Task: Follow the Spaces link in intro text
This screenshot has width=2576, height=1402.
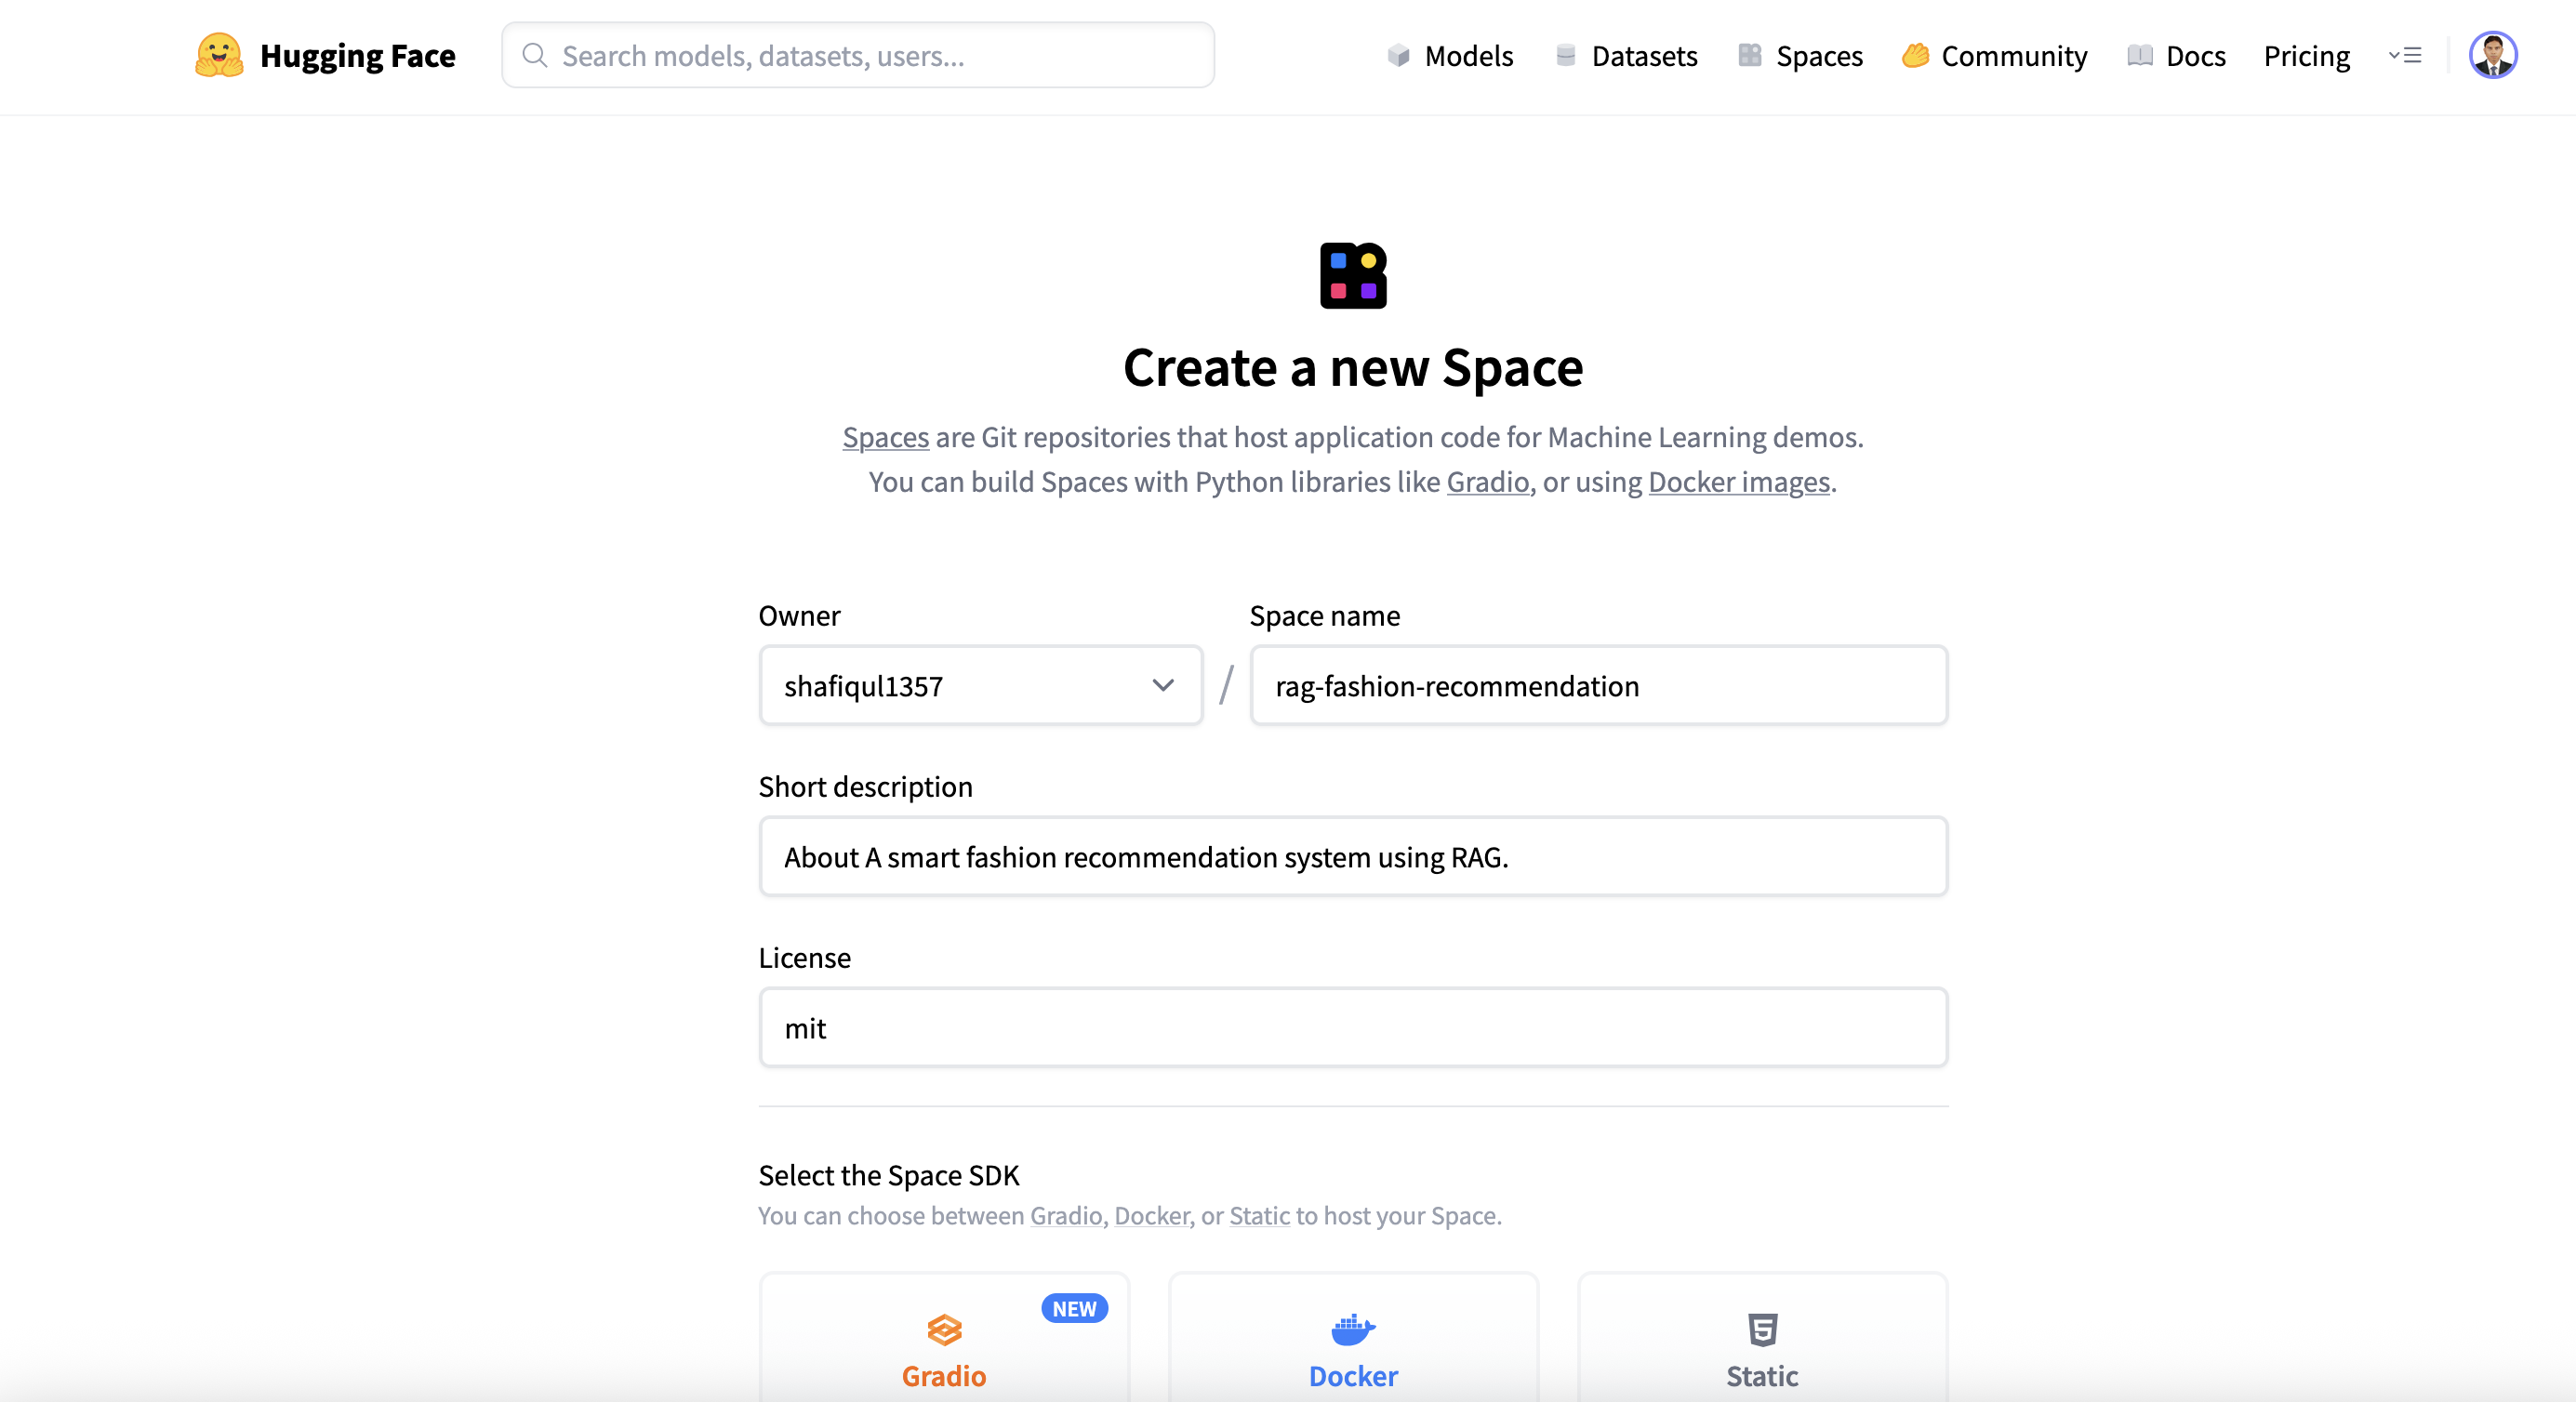Action: pos(886,437)
